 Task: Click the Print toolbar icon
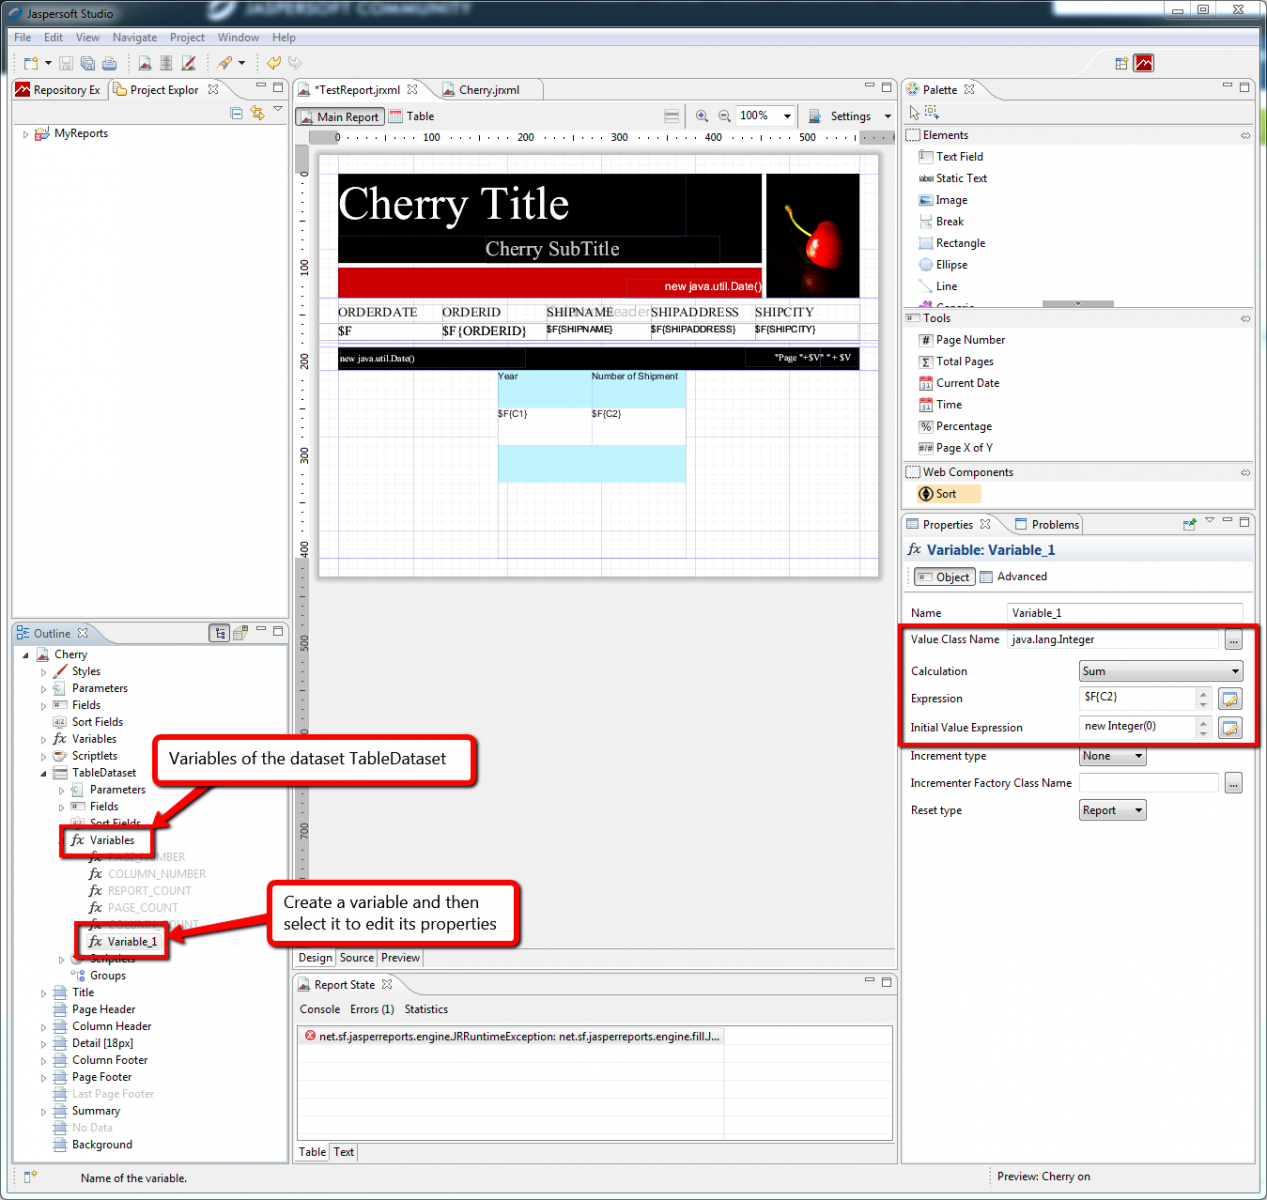[x=109, y=63]
